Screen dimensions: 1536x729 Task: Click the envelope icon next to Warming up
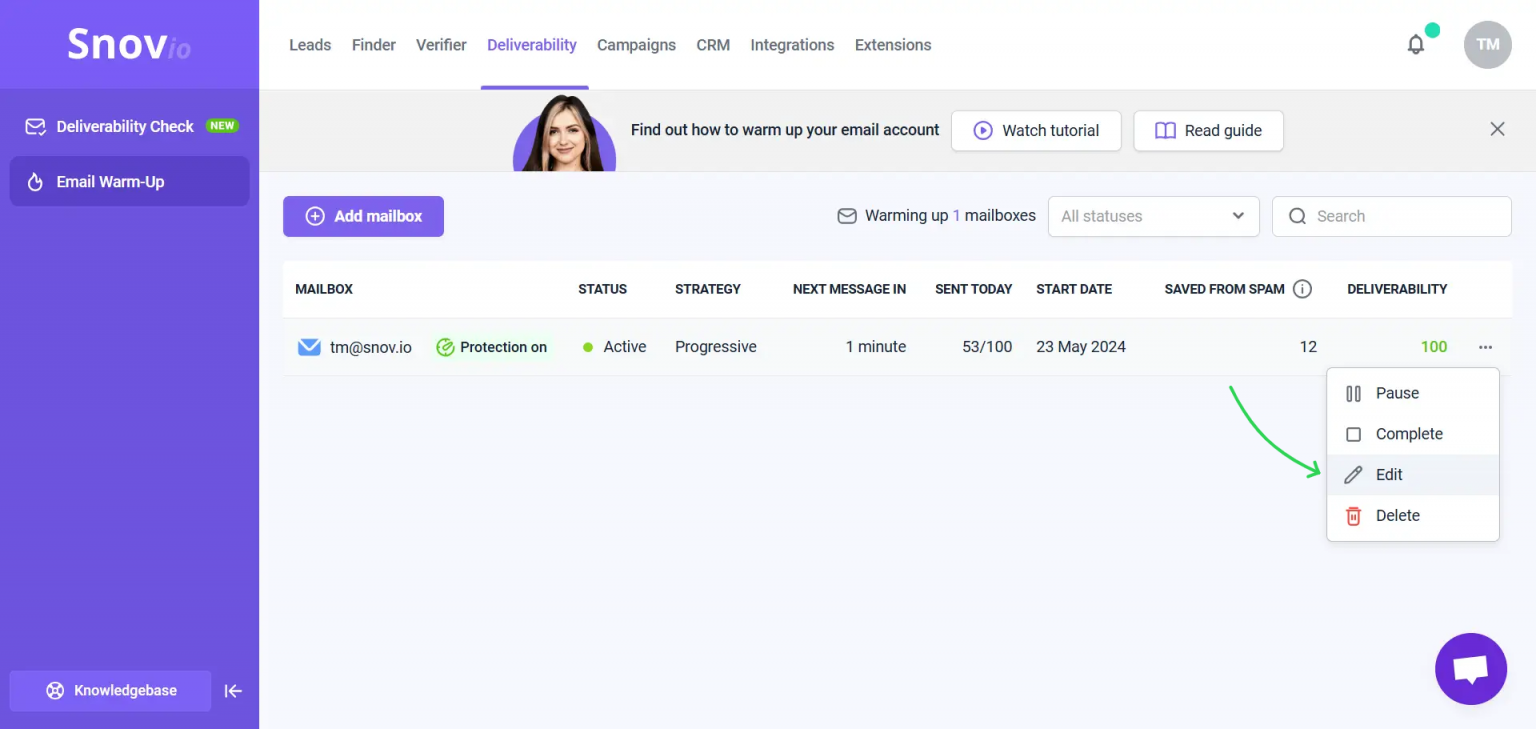pyautogui.click(x=847, y=216)
